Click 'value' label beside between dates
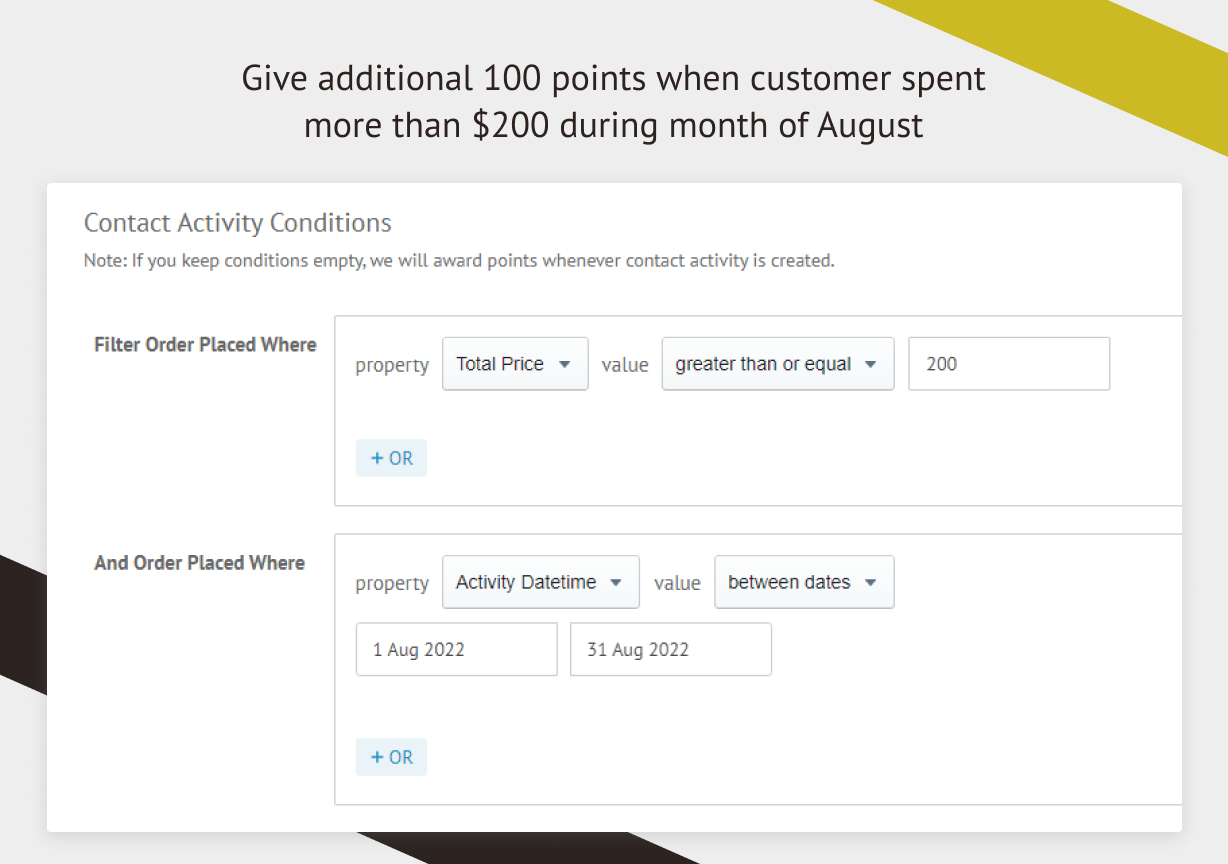This screenshot has width=1228, height=864. [x=677, y=583]
